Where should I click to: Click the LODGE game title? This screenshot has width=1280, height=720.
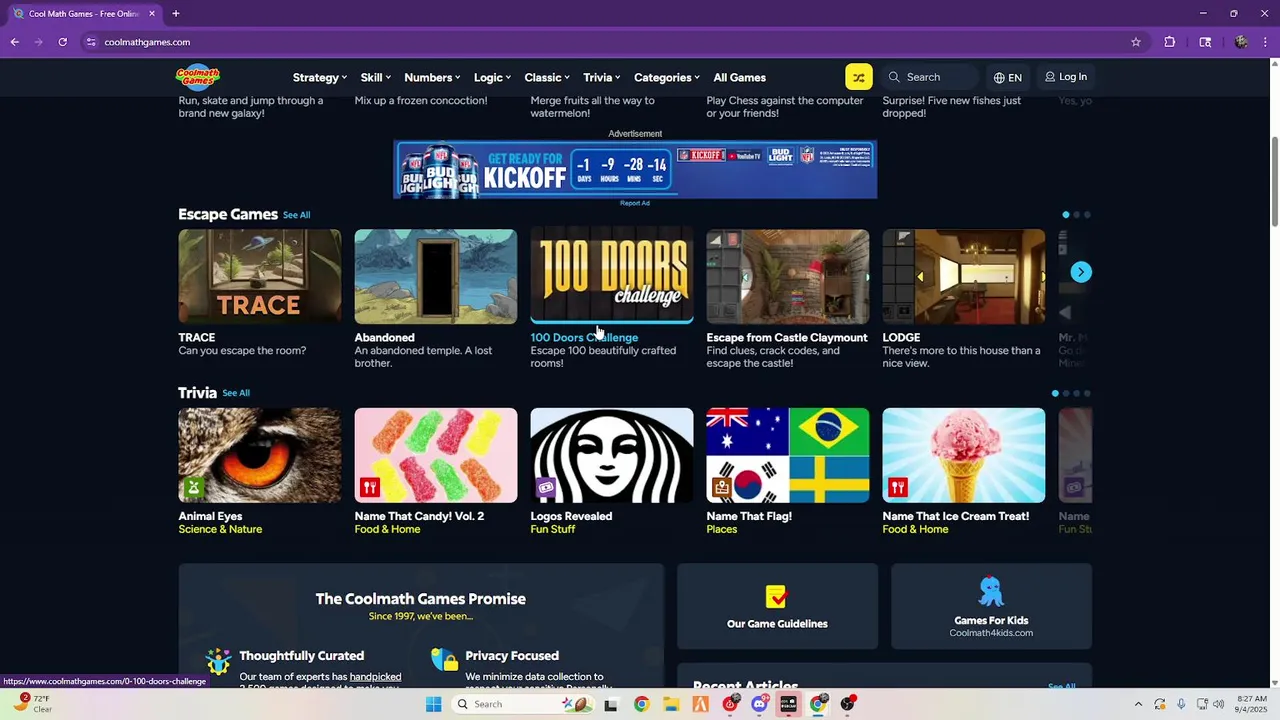tap(901, 338)
